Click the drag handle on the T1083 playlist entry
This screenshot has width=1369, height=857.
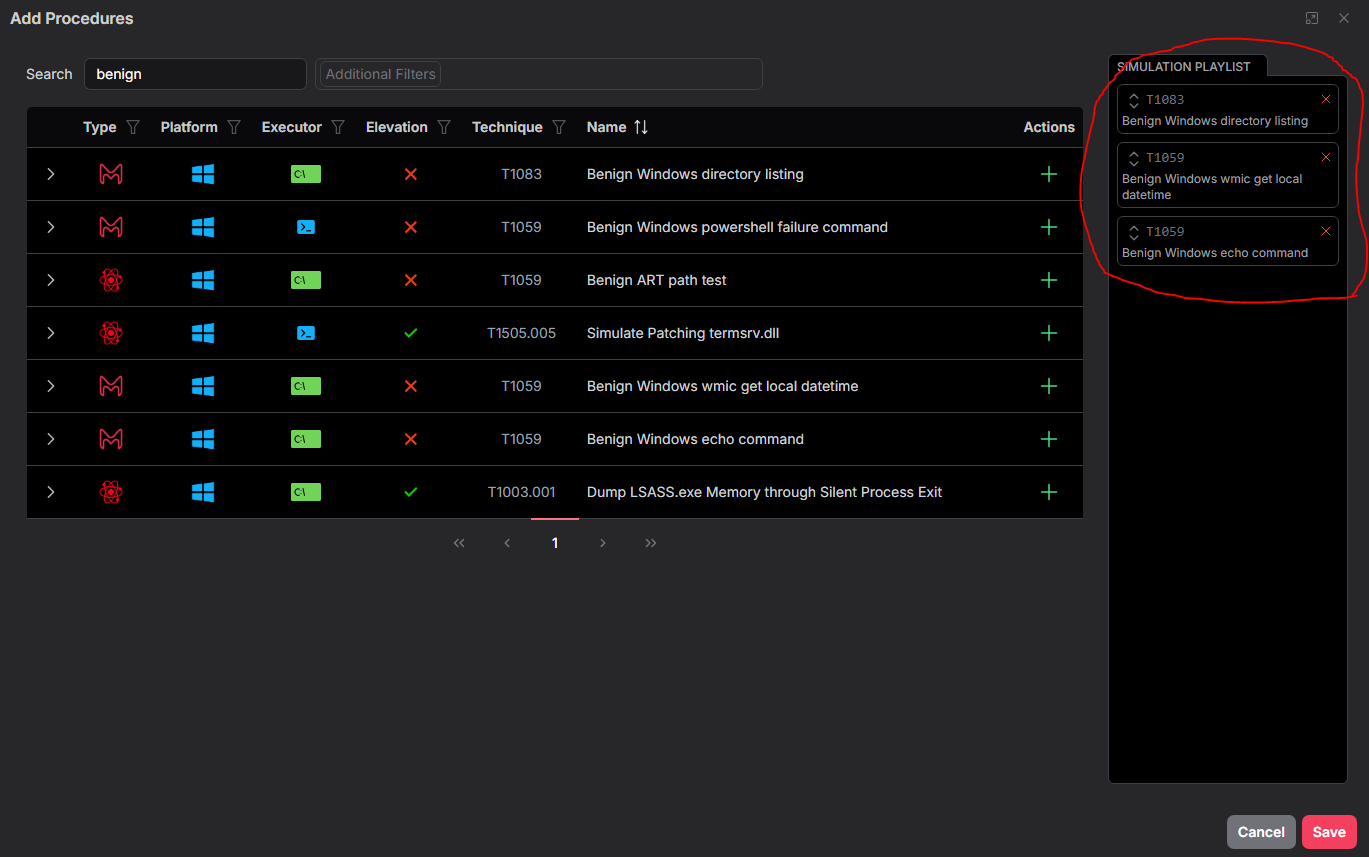(x=1134, y=99)
